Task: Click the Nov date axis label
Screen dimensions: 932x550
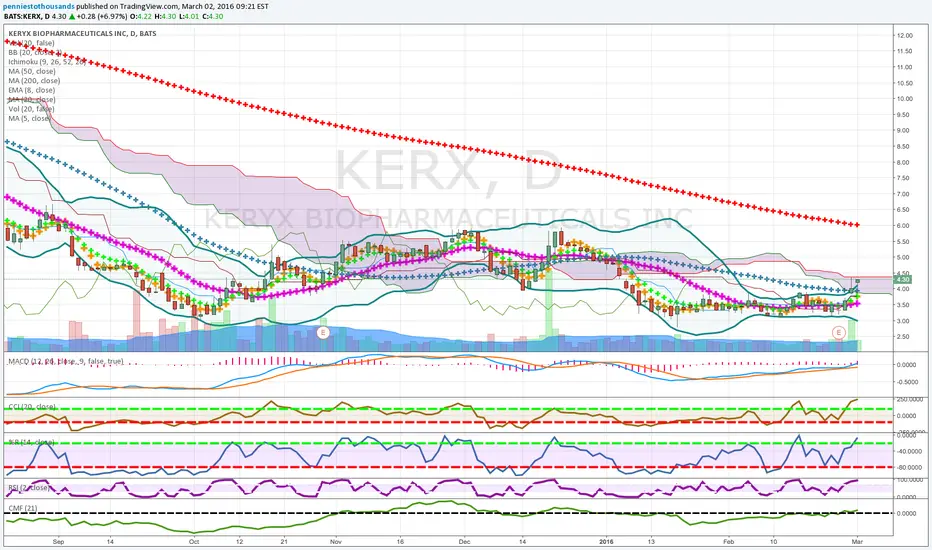Action: (336, 542)
